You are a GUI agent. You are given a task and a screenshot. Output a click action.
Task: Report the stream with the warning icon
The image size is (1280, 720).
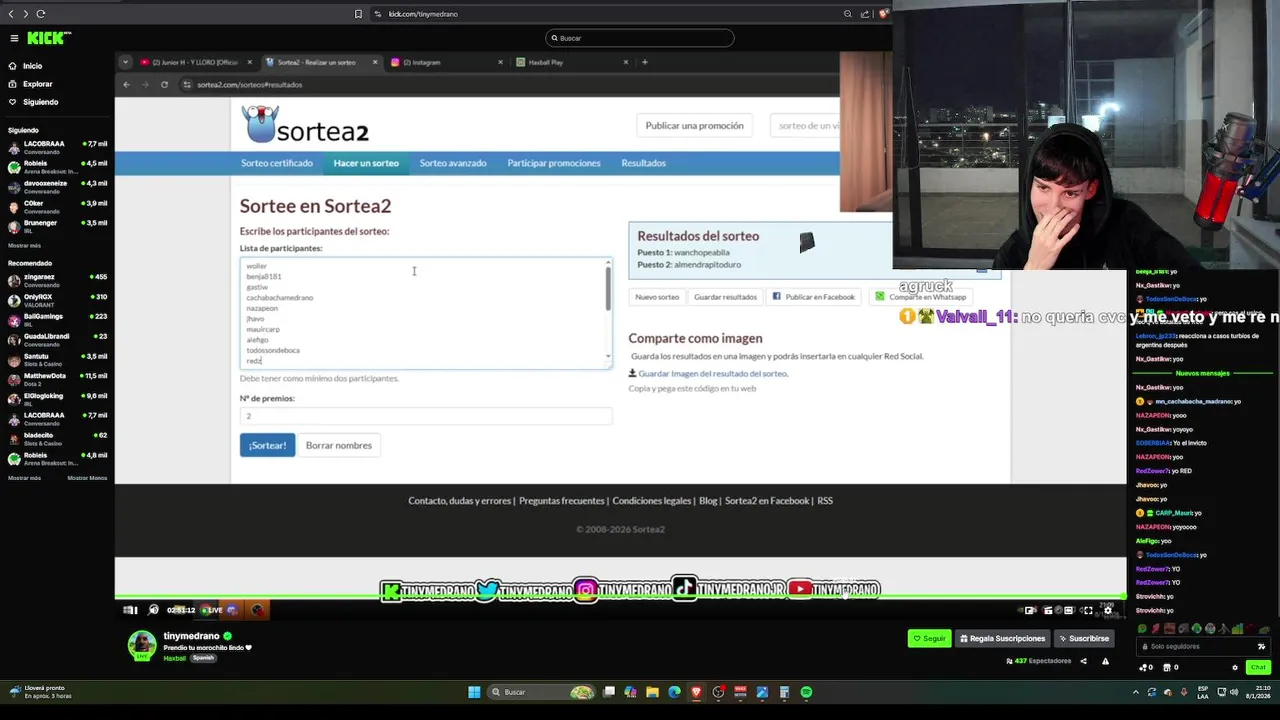point(1105,661)
